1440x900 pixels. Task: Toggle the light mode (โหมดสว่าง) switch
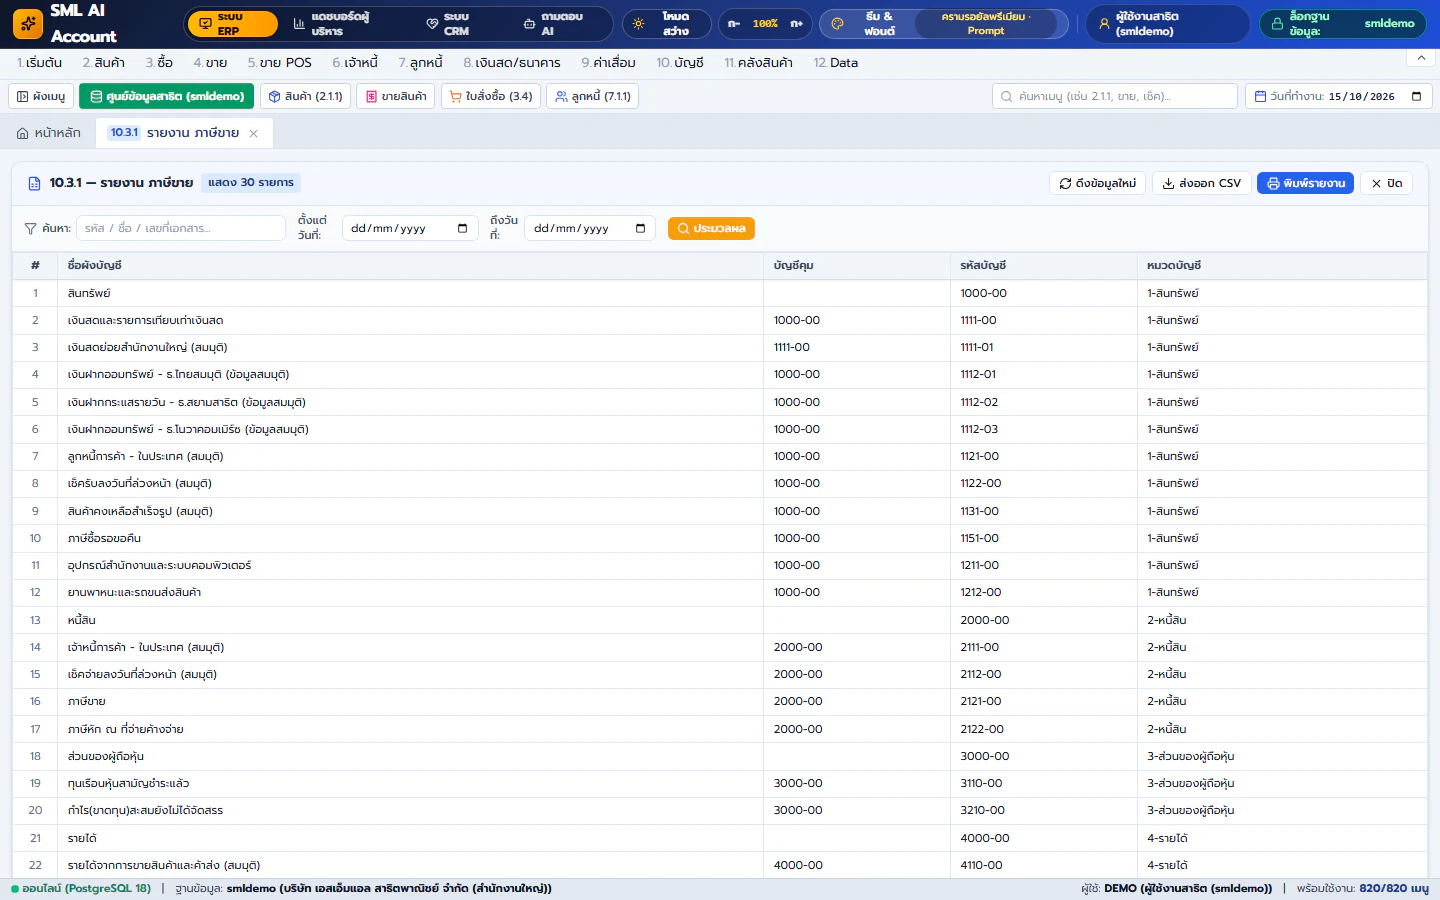pos(666,23)
